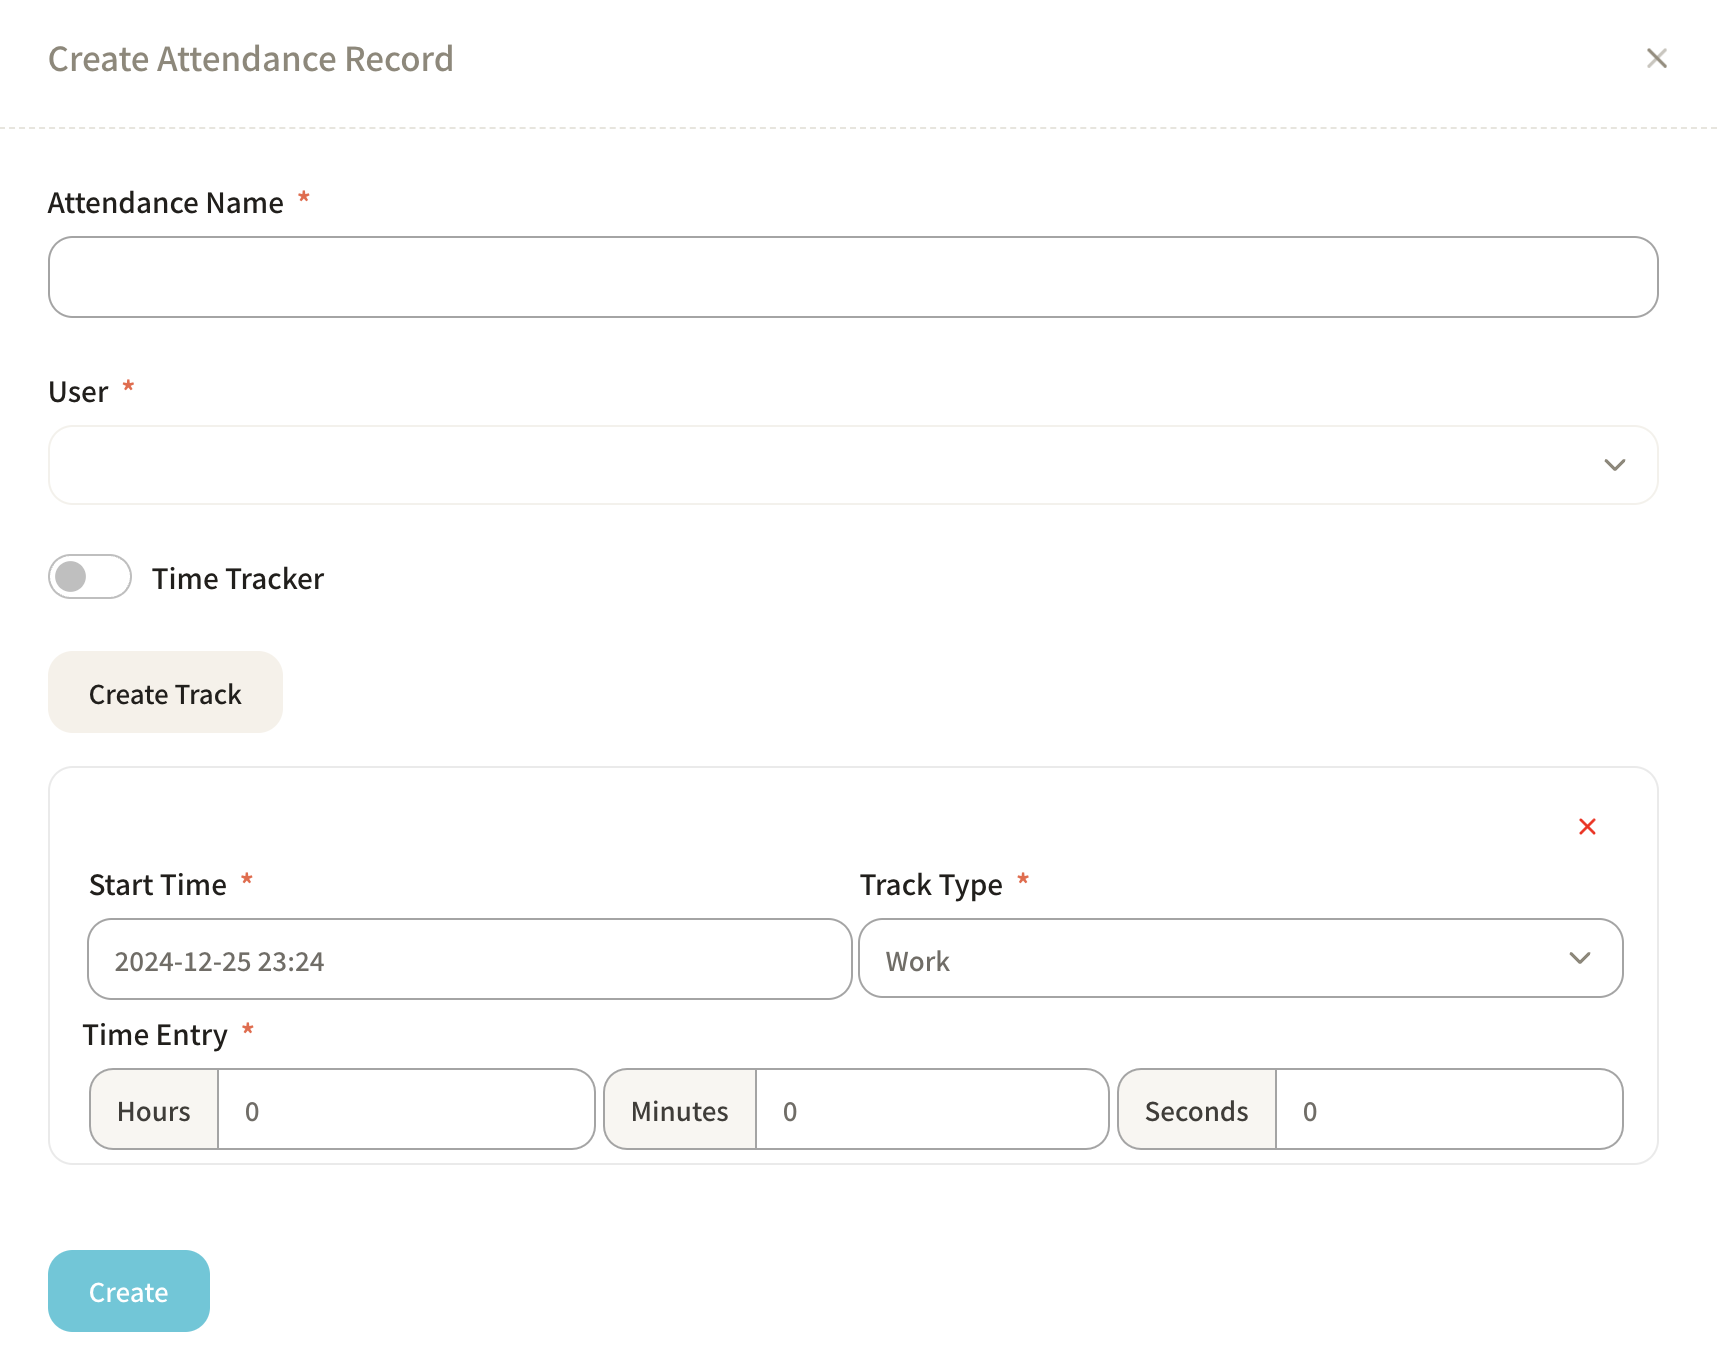Image resolution: width=1717 pixels, height=1366 pixels.
Task: Click the Time Tracker label text
Action: [x=238, y=579]
